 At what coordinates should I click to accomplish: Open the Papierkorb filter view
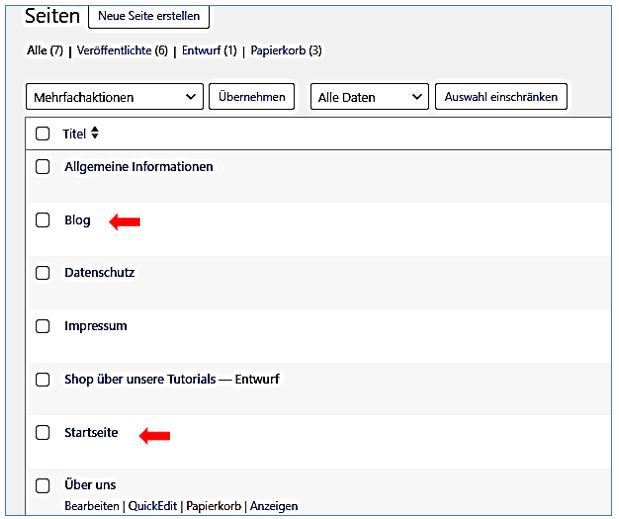286,50
